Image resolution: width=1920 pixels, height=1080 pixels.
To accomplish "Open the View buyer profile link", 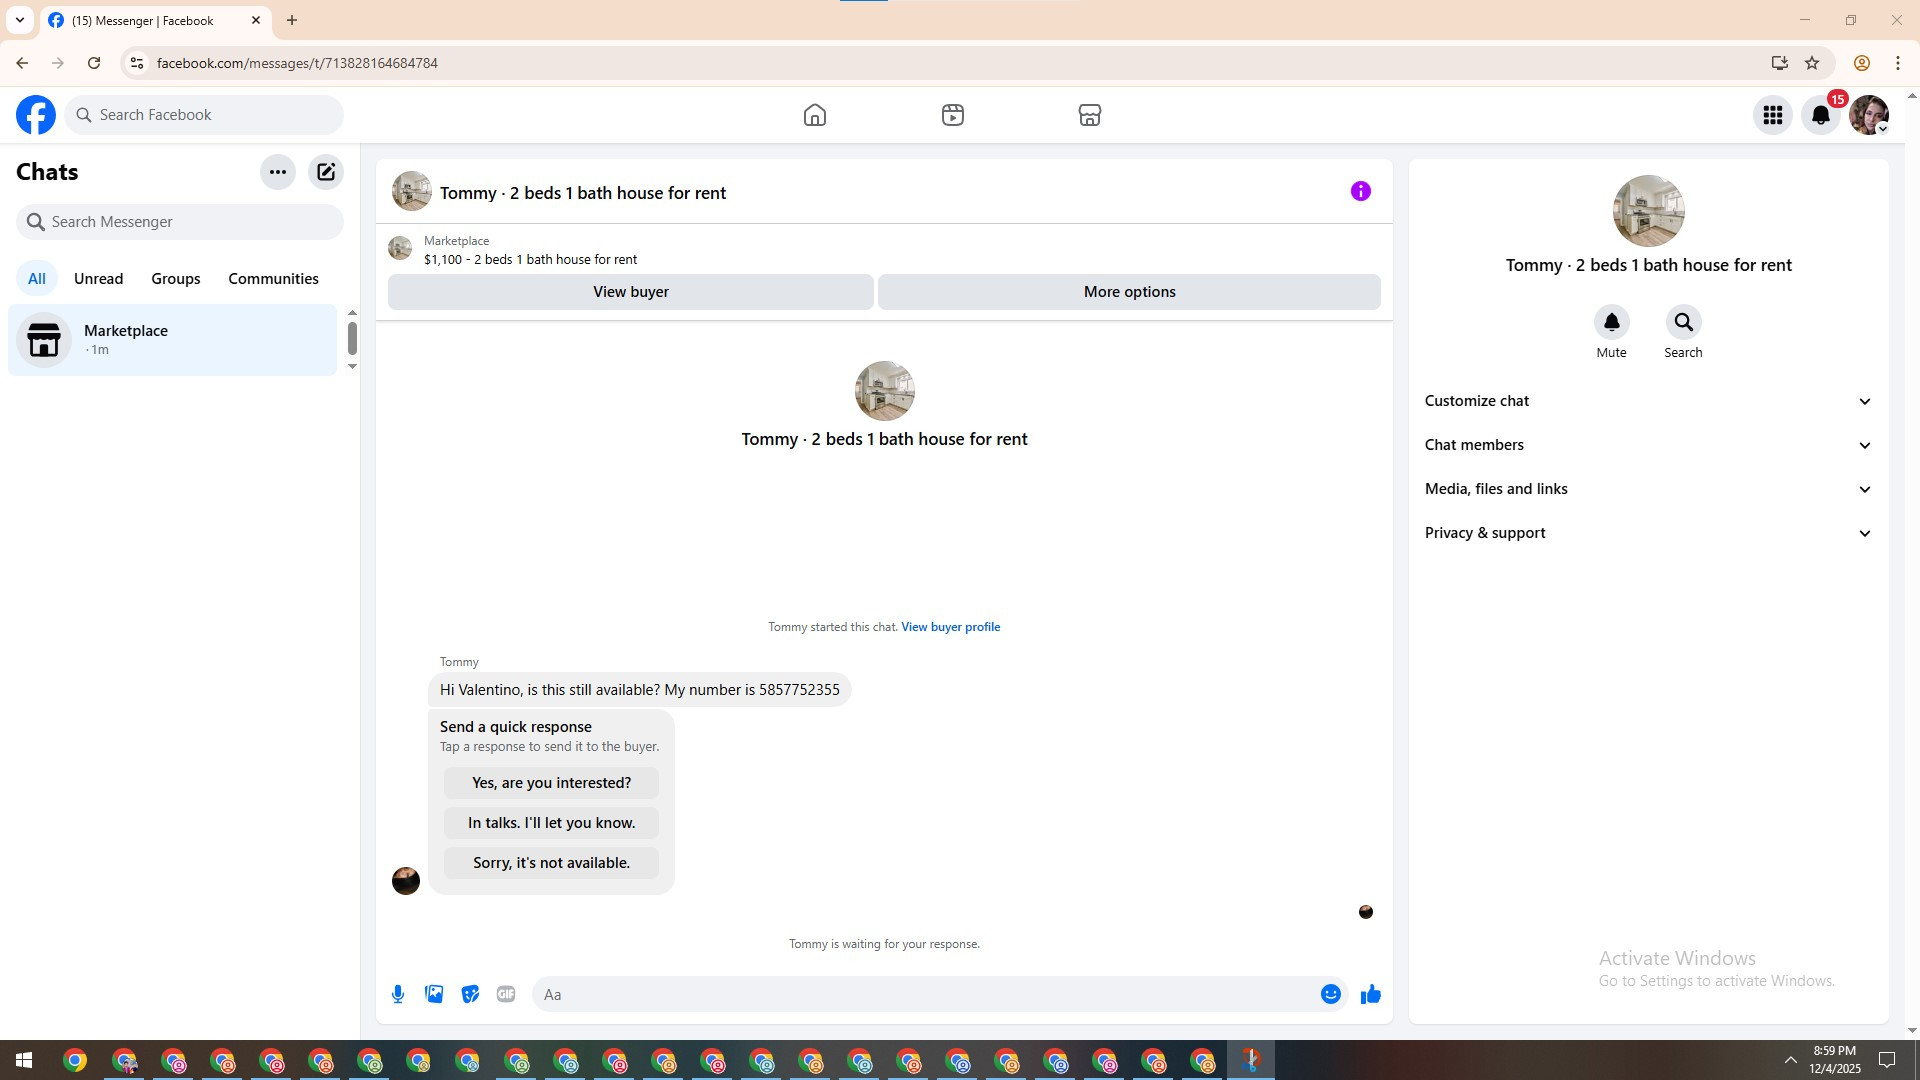I will pos(950,627).
